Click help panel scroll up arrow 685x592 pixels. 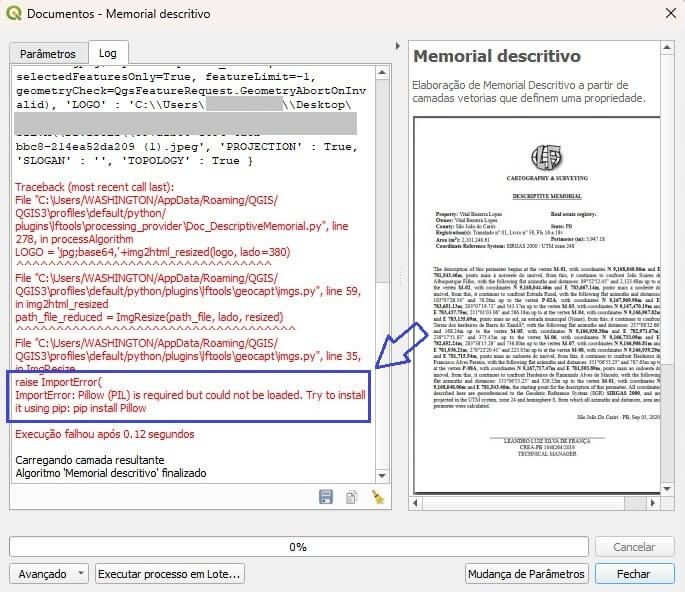(667, 47)
